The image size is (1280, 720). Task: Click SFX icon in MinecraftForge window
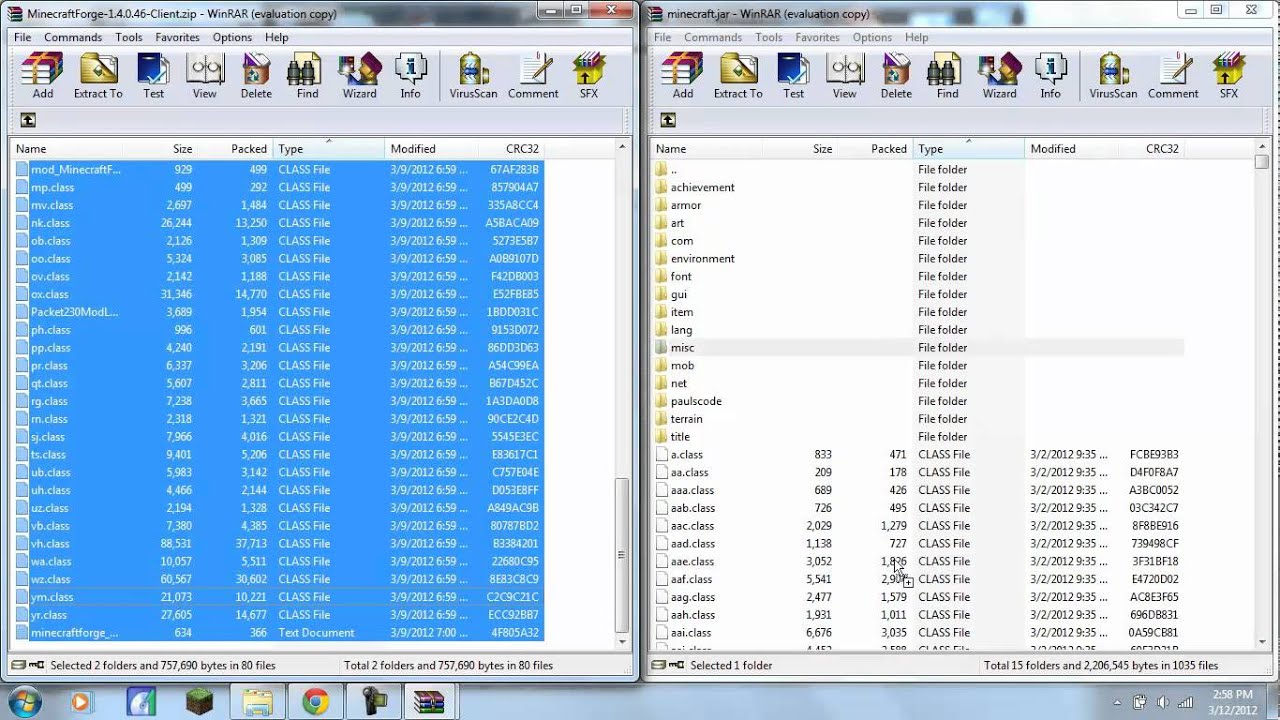click(x=588, y=76)
